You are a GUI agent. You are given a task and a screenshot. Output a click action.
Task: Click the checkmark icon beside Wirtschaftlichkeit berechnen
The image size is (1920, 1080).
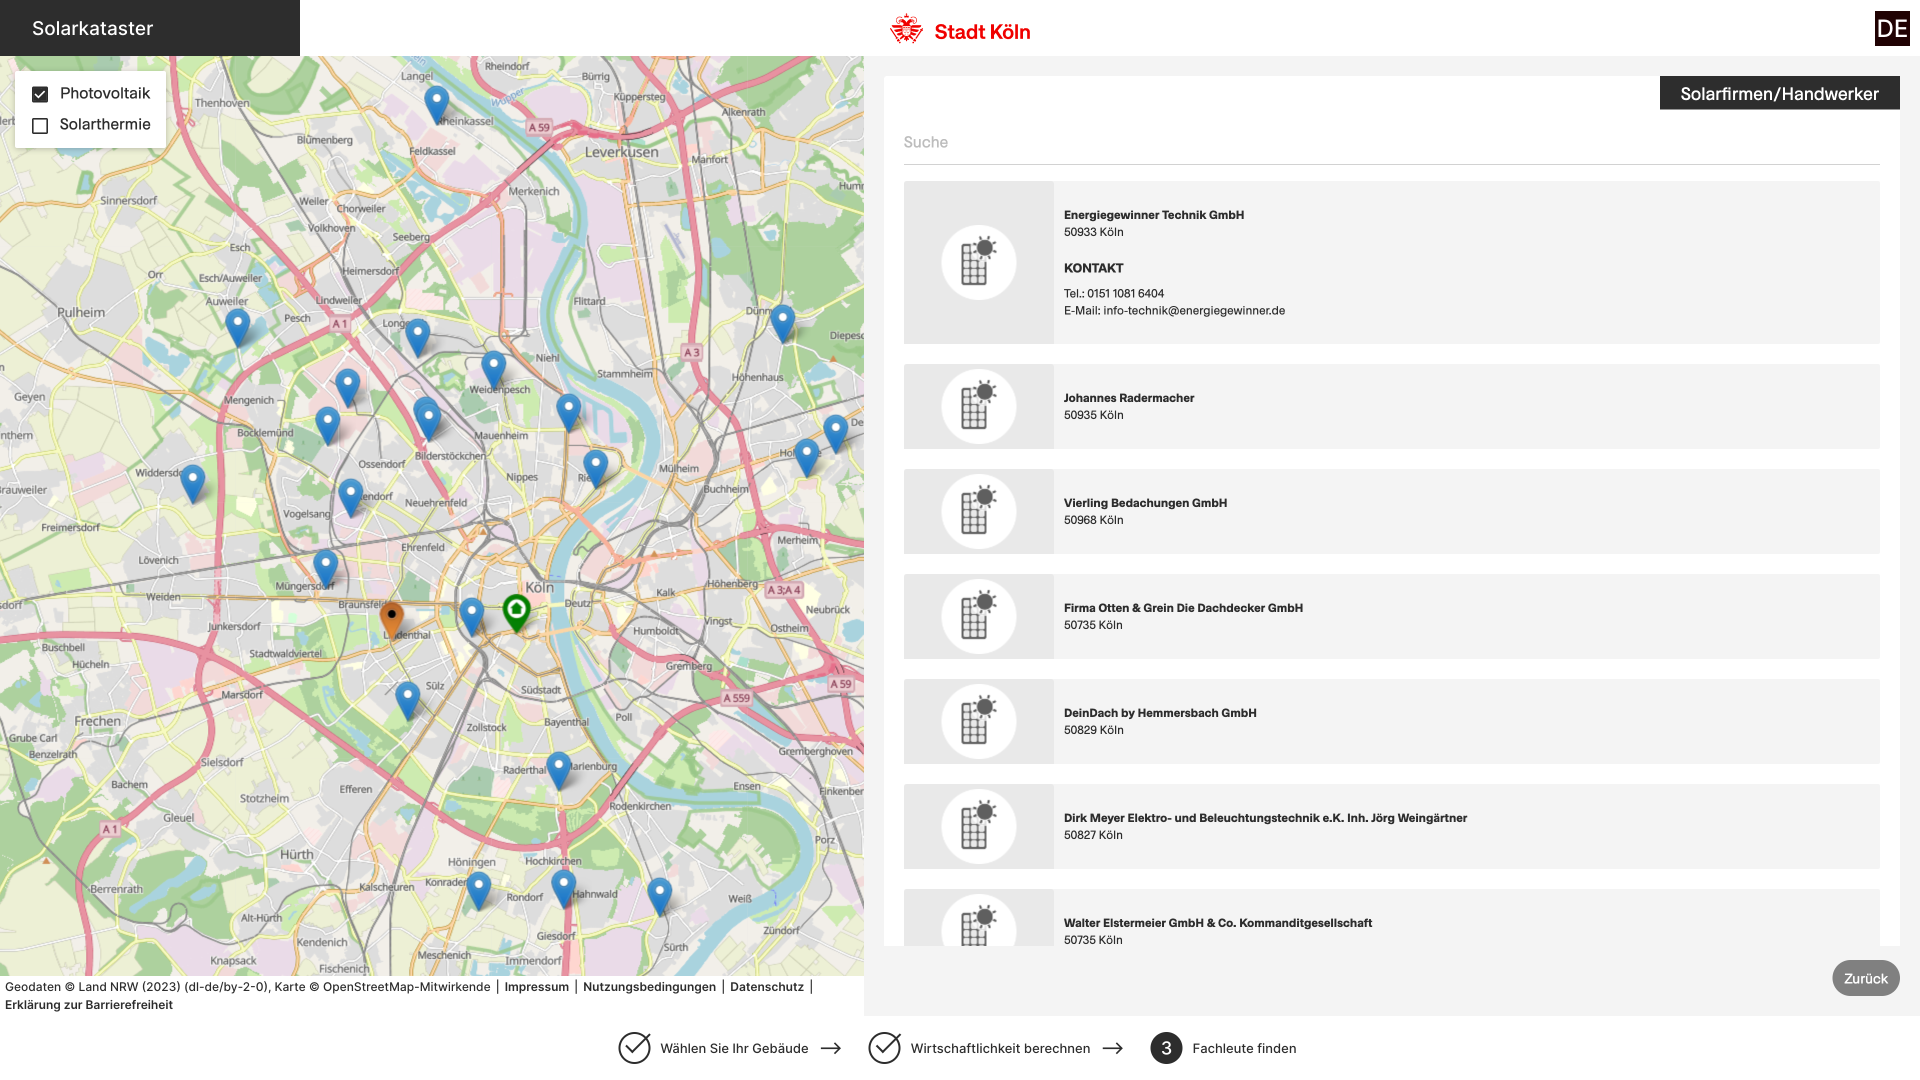(884, 1047)
